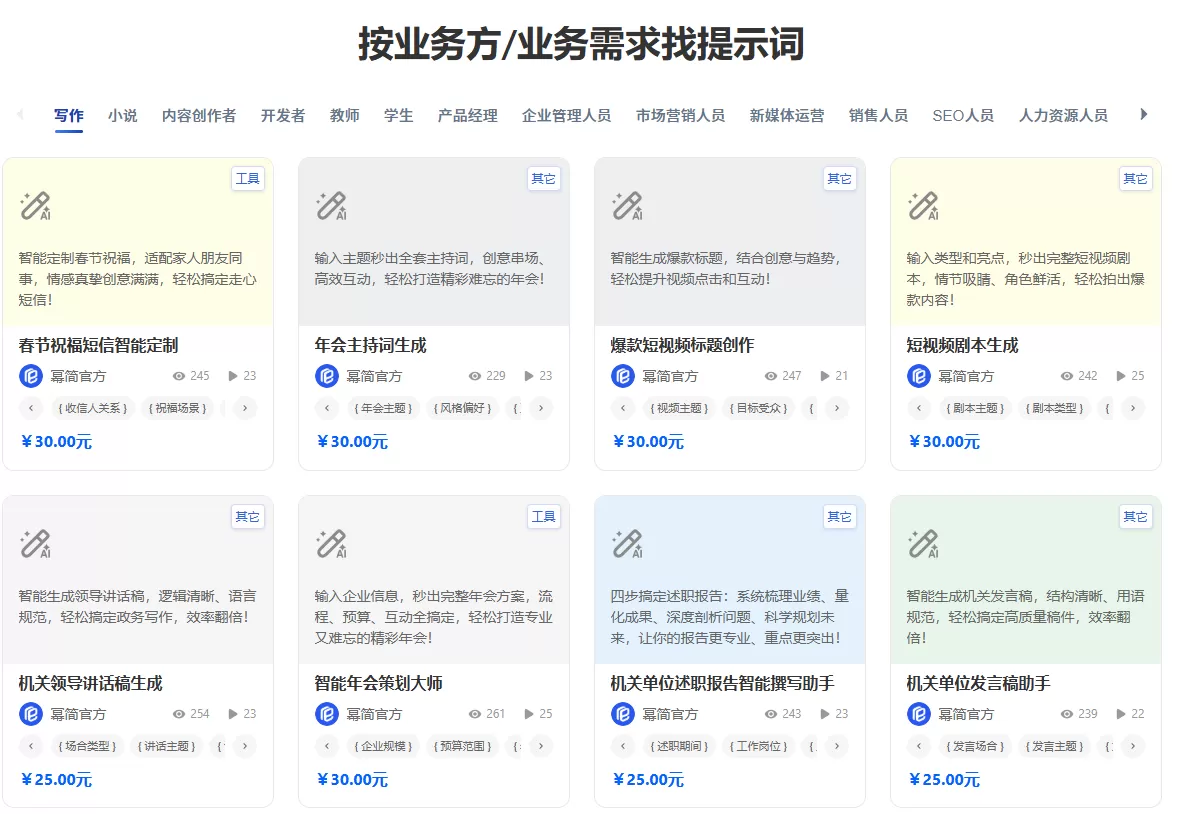Click the 幂简官方 publisher icon under 年会主持词生成

point(326,376)
